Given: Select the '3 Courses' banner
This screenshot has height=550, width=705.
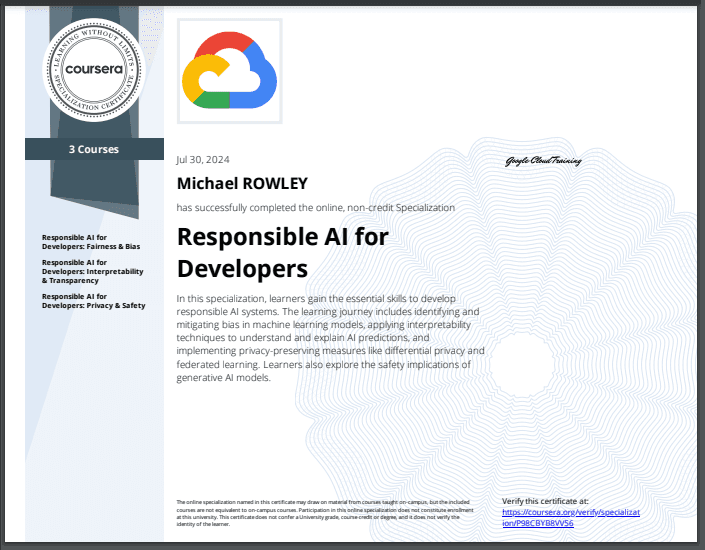Looking at the screenshot, I should (x=94, y=149).
